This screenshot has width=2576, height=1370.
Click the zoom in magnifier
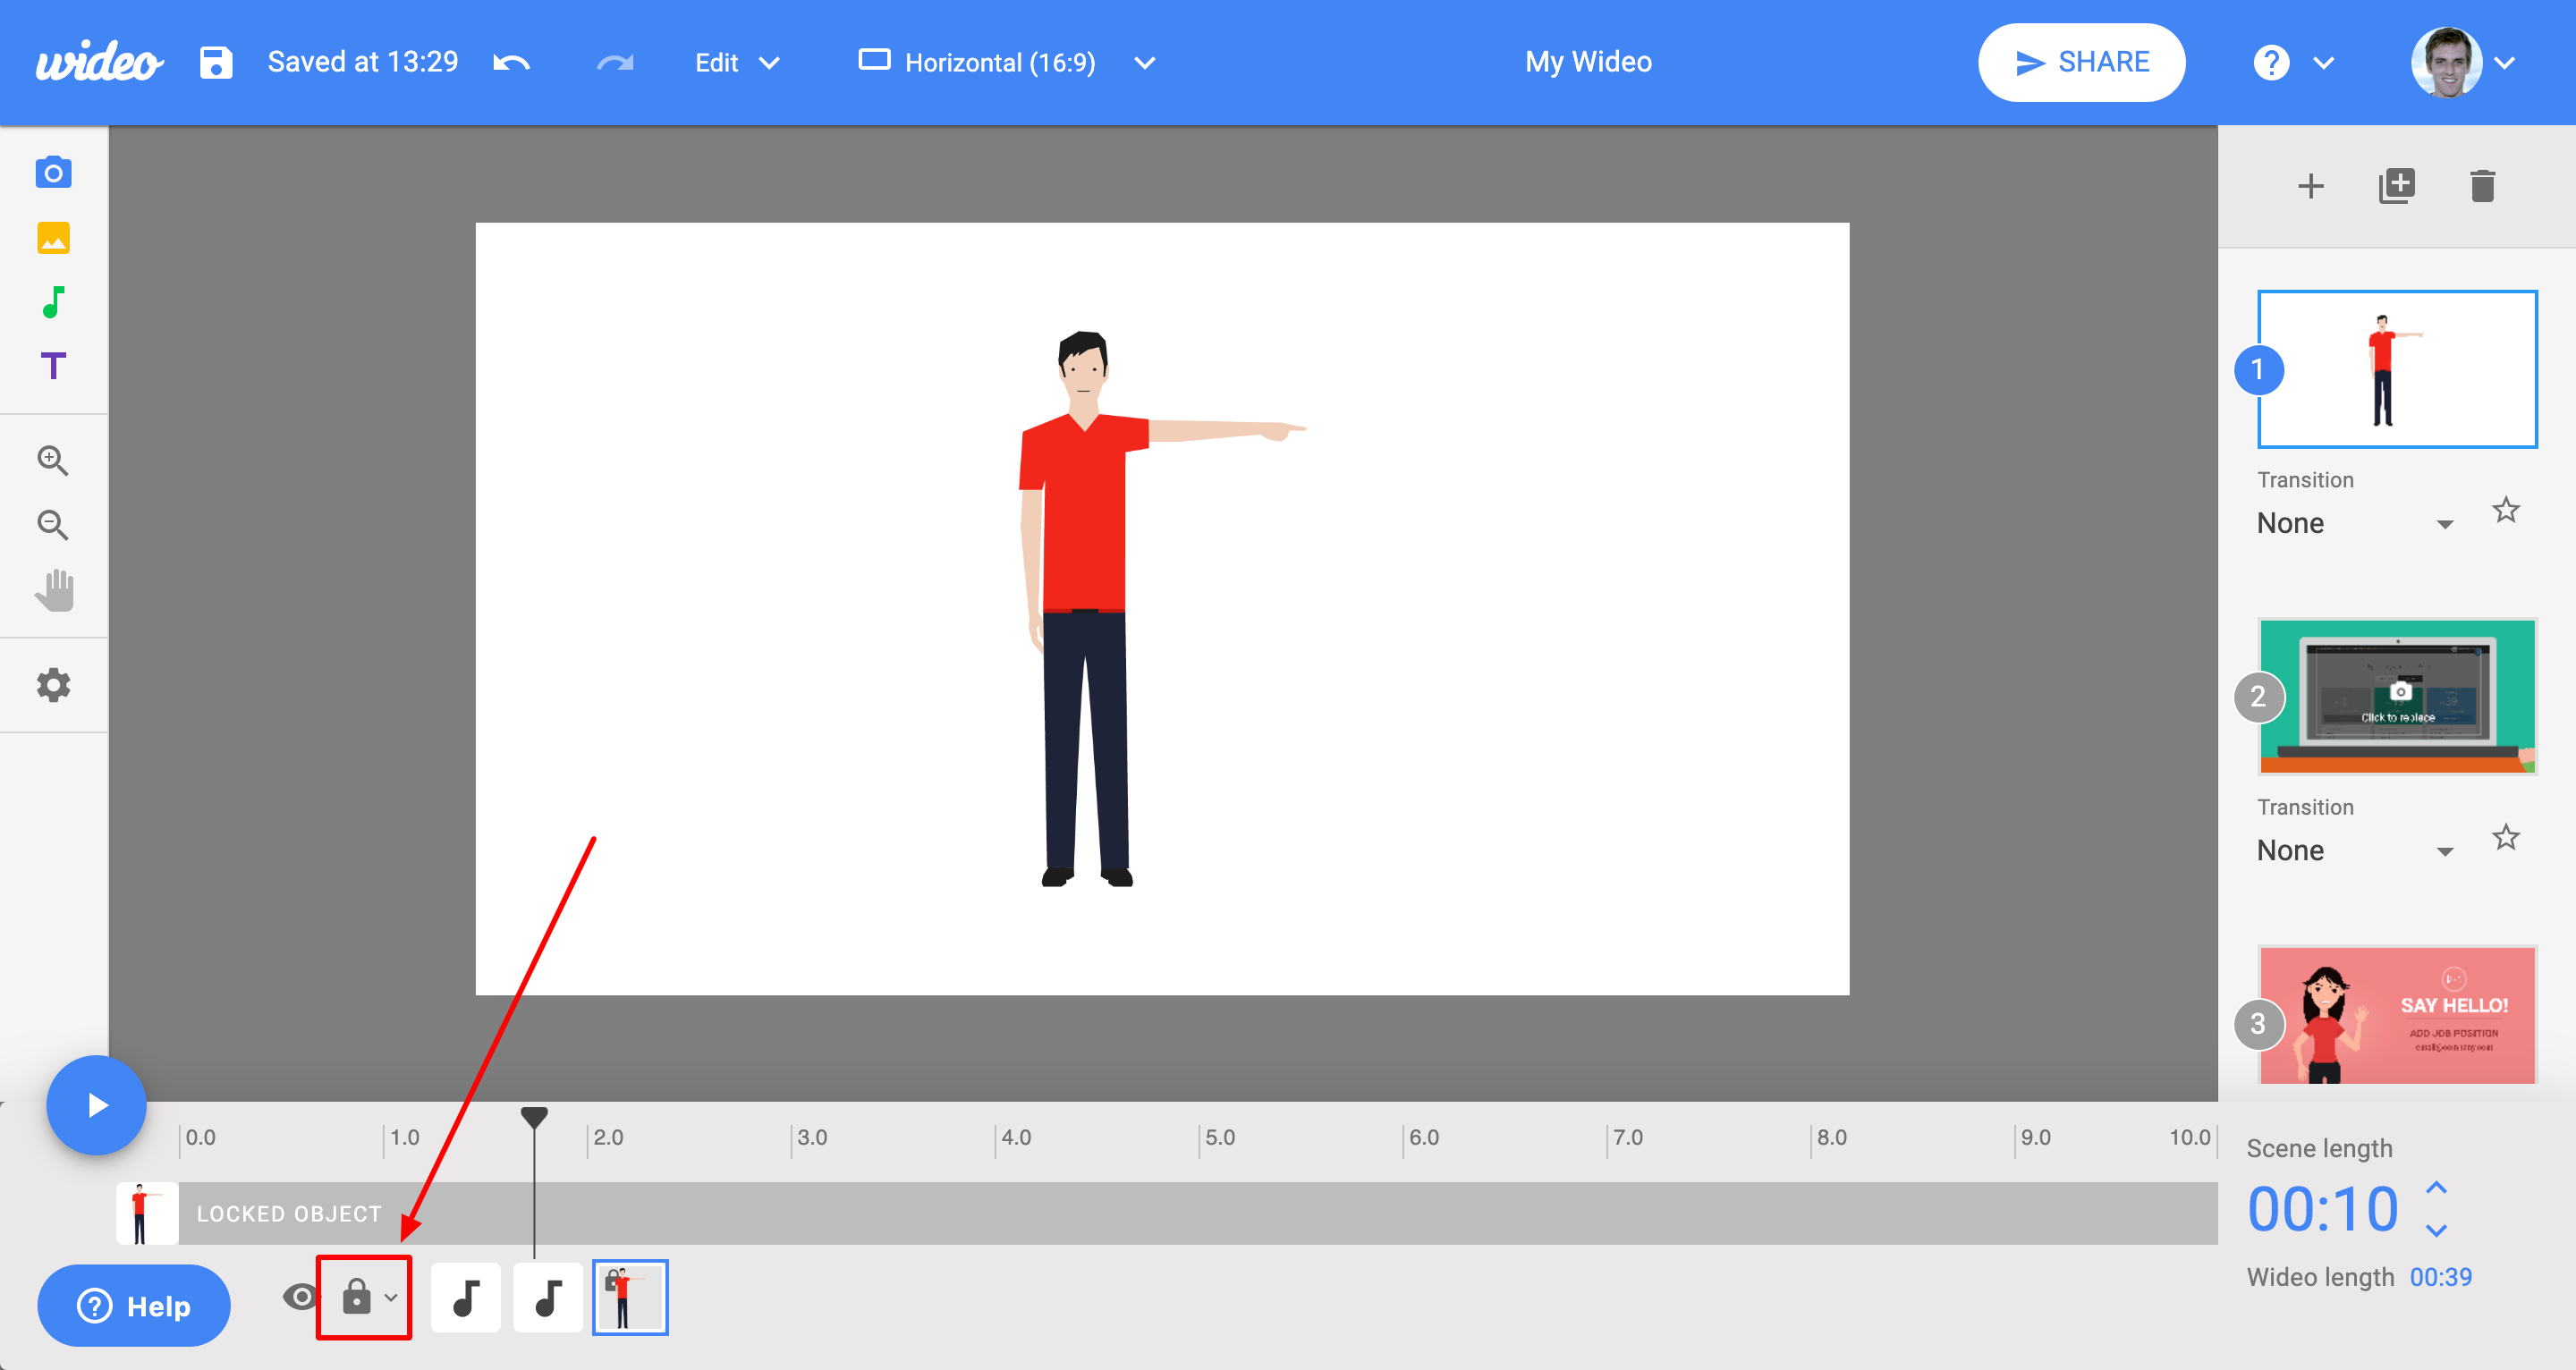coord(53,460)
